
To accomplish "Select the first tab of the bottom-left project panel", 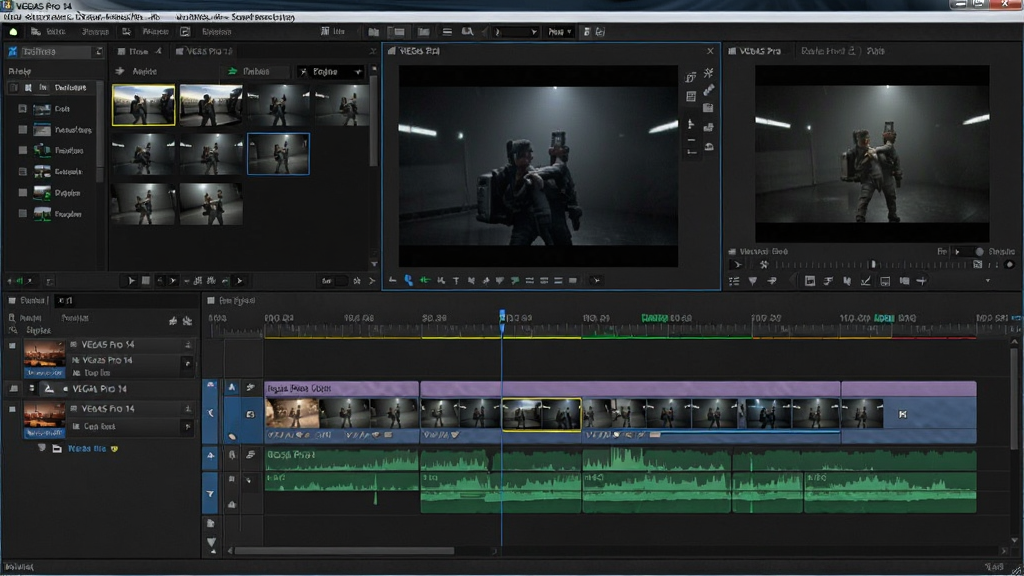I will click(28, 300).
